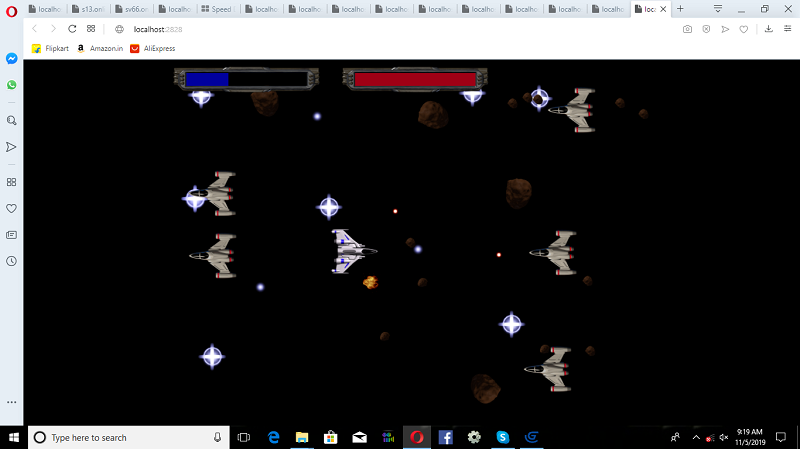Click the enemy fighter at top right
Image resolution: width=800 pixels, height=449 pixels.
coord(572,110)
